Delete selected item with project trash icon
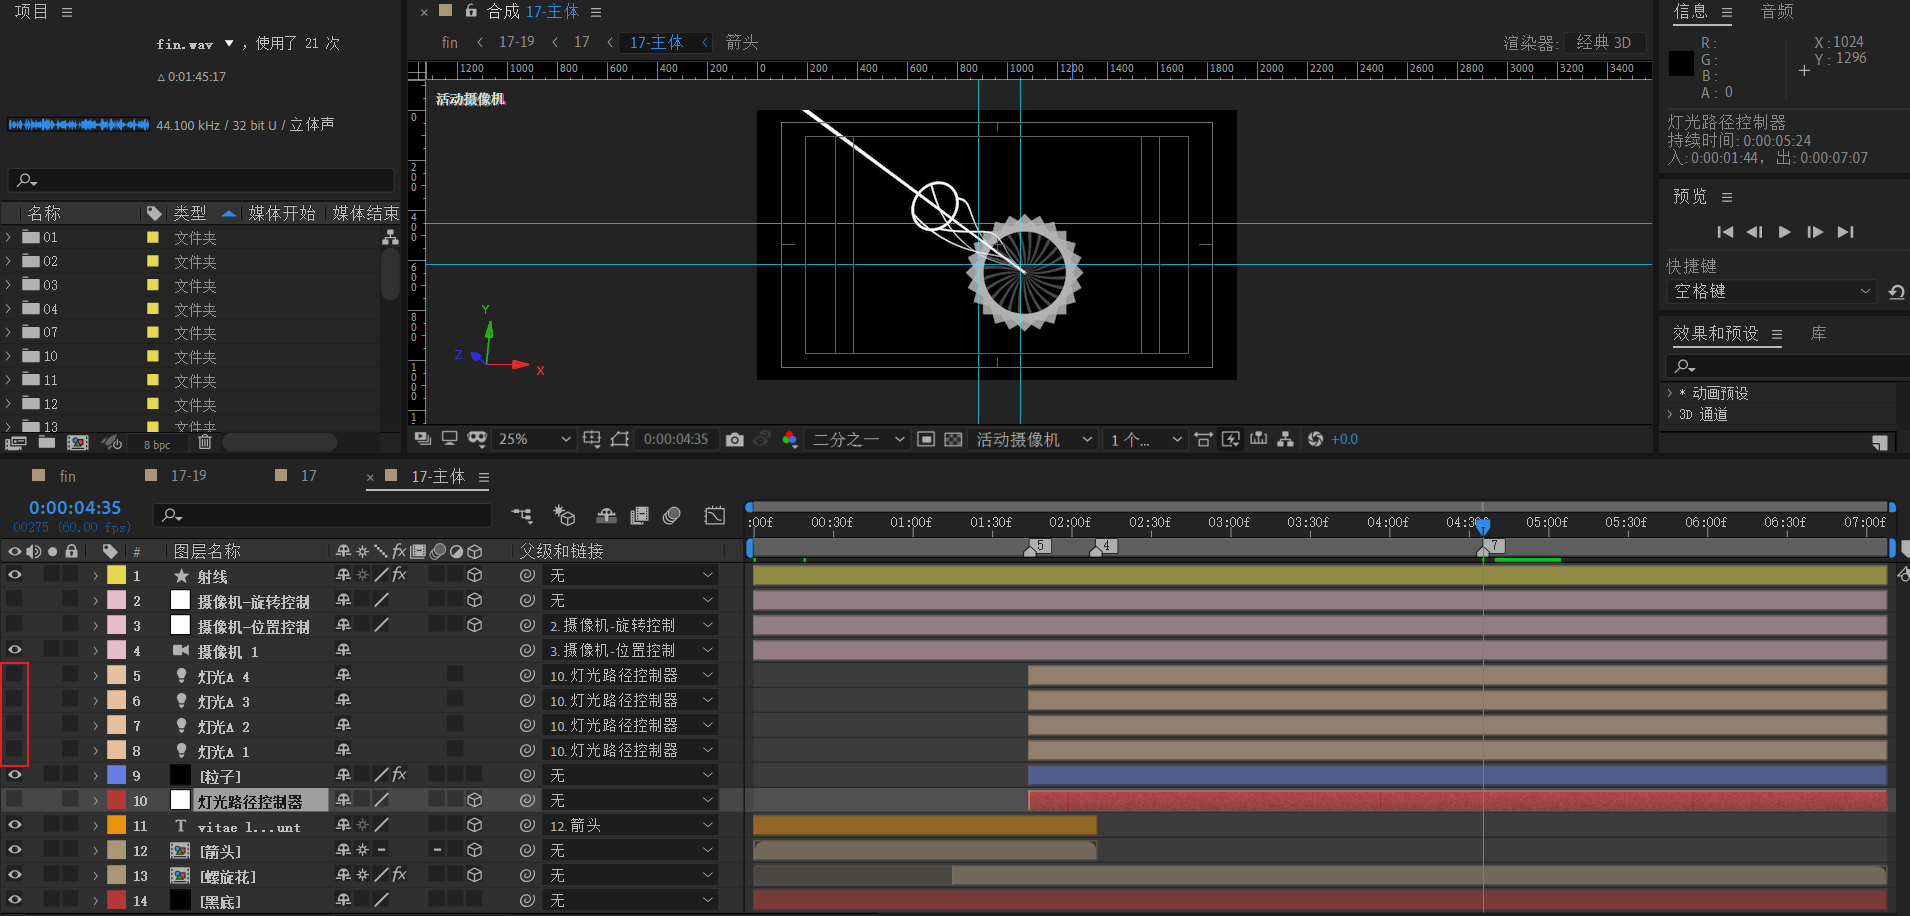The width and height of the screenshot is (1910, 916). (205, 442)
